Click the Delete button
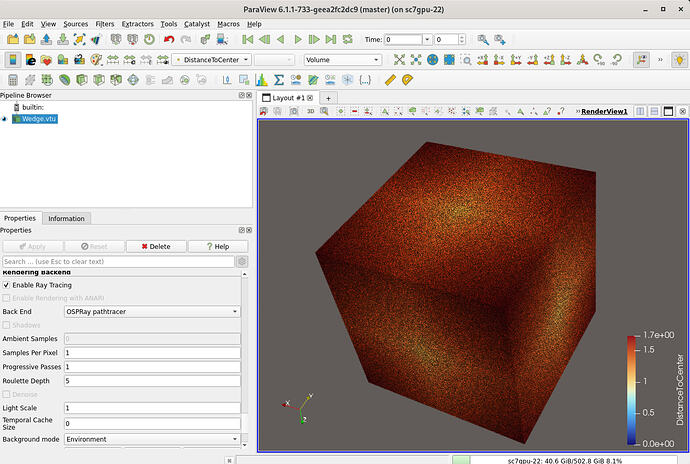Screen dimensions: 690x464 [x=156, y=247]
